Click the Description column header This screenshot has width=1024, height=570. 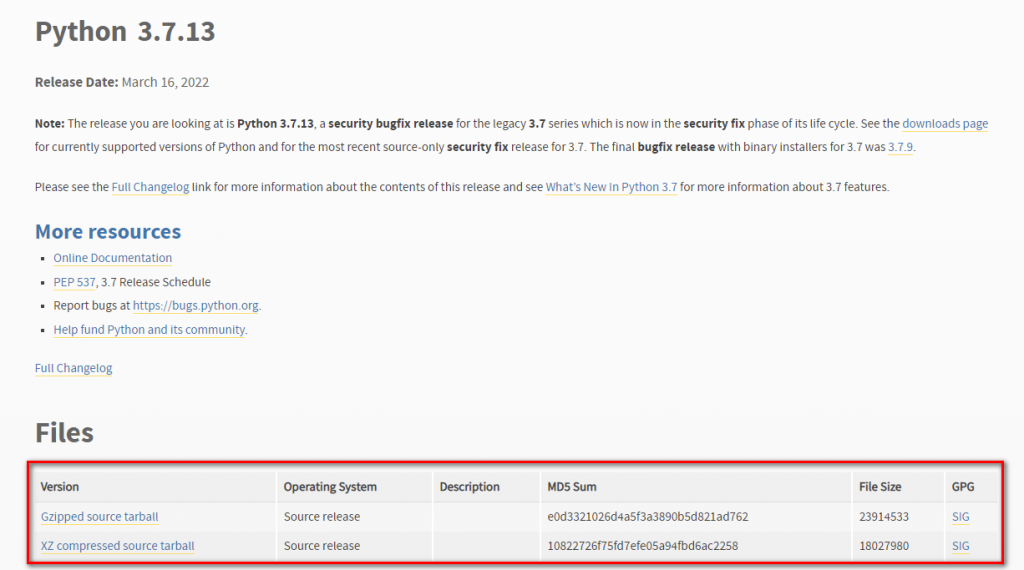469,487
